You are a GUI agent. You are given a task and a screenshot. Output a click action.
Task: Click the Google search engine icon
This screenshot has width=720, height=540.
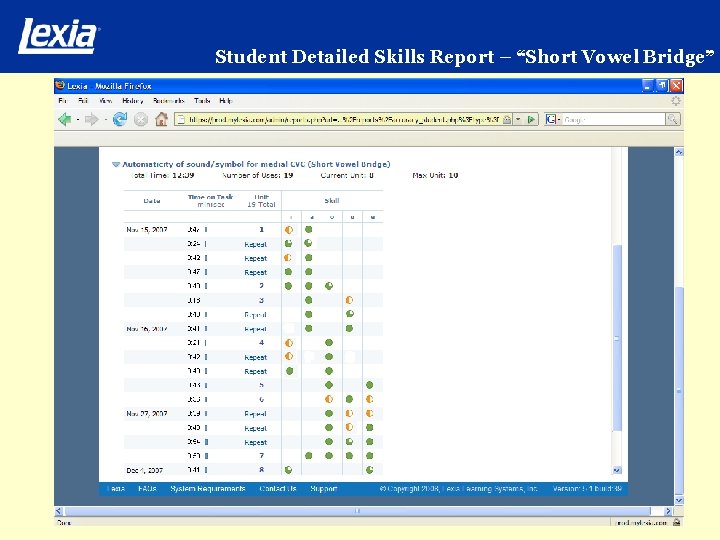point(551,119)
